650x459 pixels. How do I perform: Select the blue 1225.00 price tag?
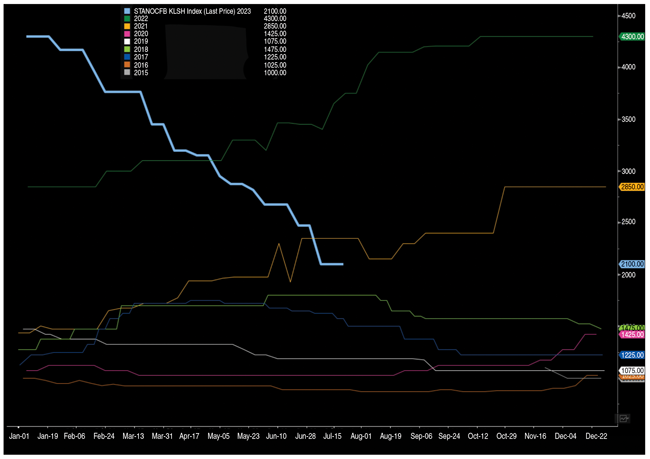[631, 355]
